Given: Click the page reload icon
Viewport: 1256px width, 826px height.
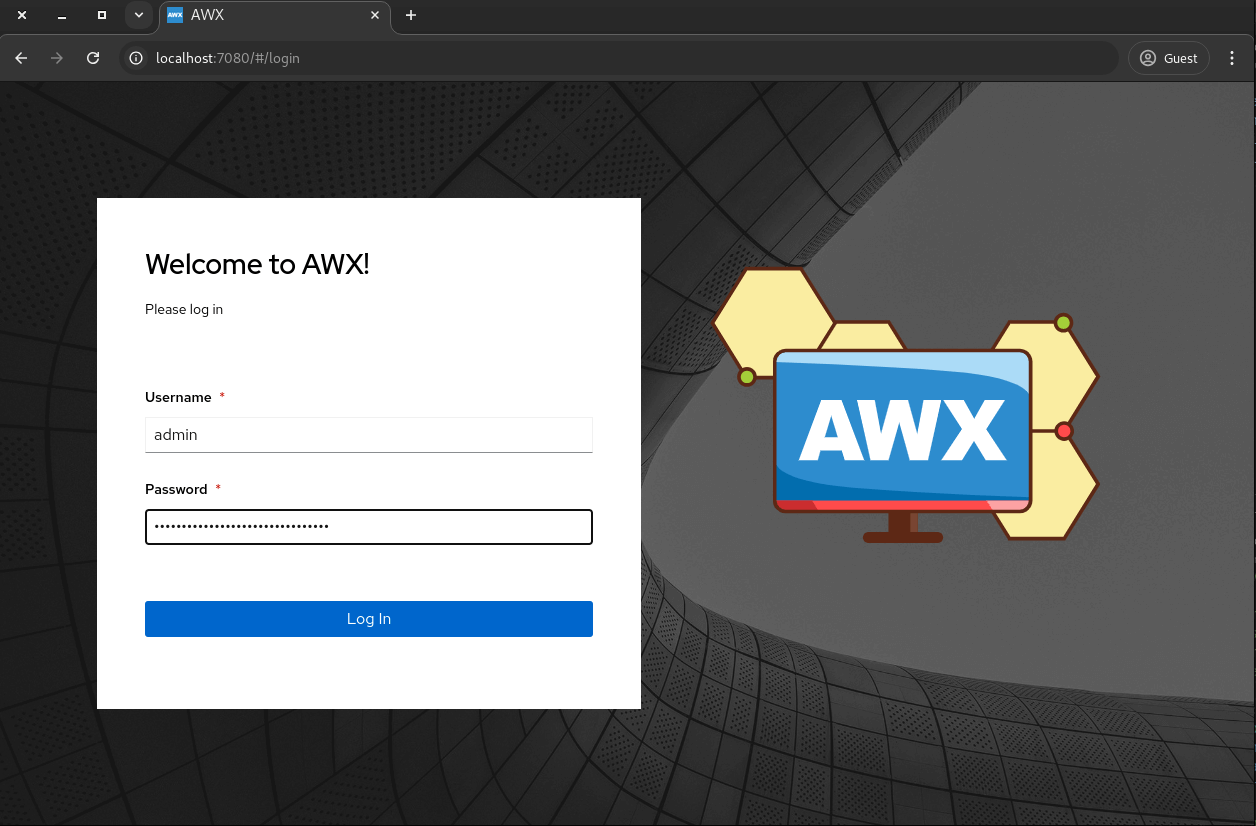Looking at the screenshot, I should click(x=92, y=57).
